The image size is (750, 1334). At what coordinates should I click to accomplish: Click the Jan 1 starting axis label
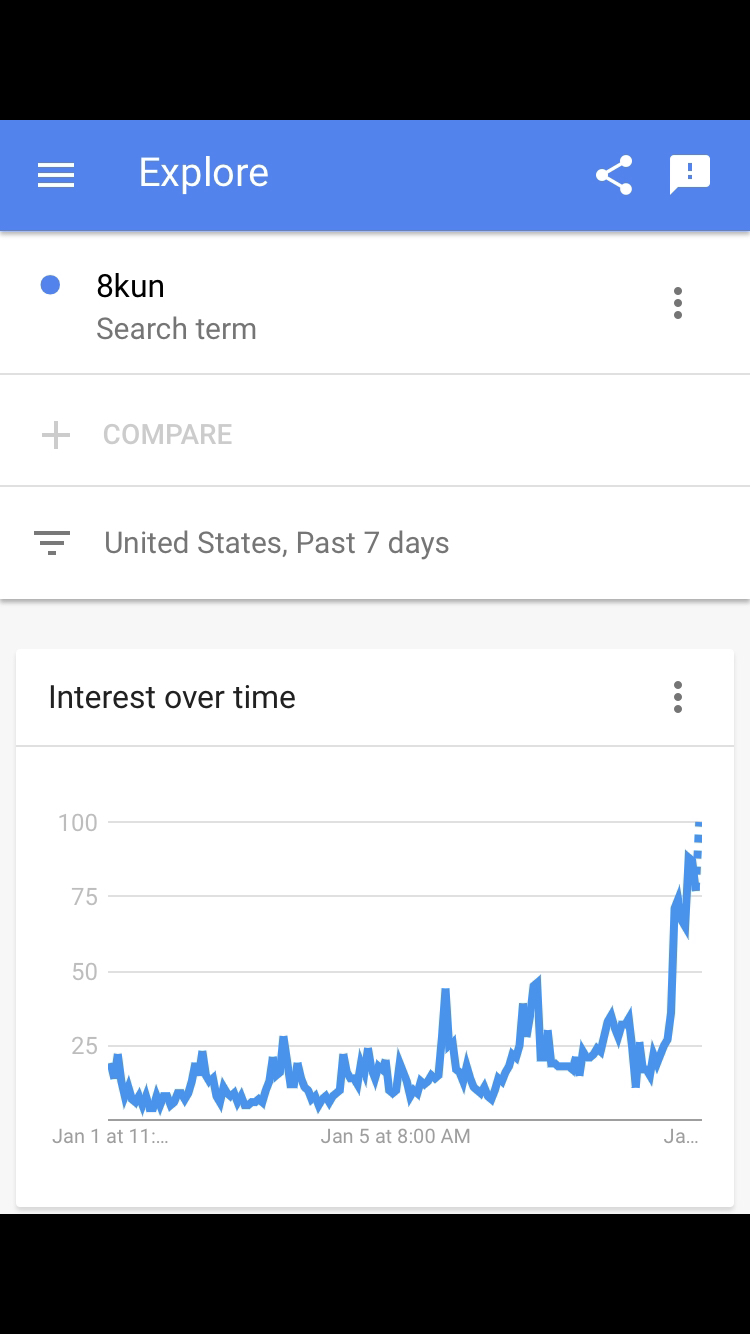point(110,1136)
